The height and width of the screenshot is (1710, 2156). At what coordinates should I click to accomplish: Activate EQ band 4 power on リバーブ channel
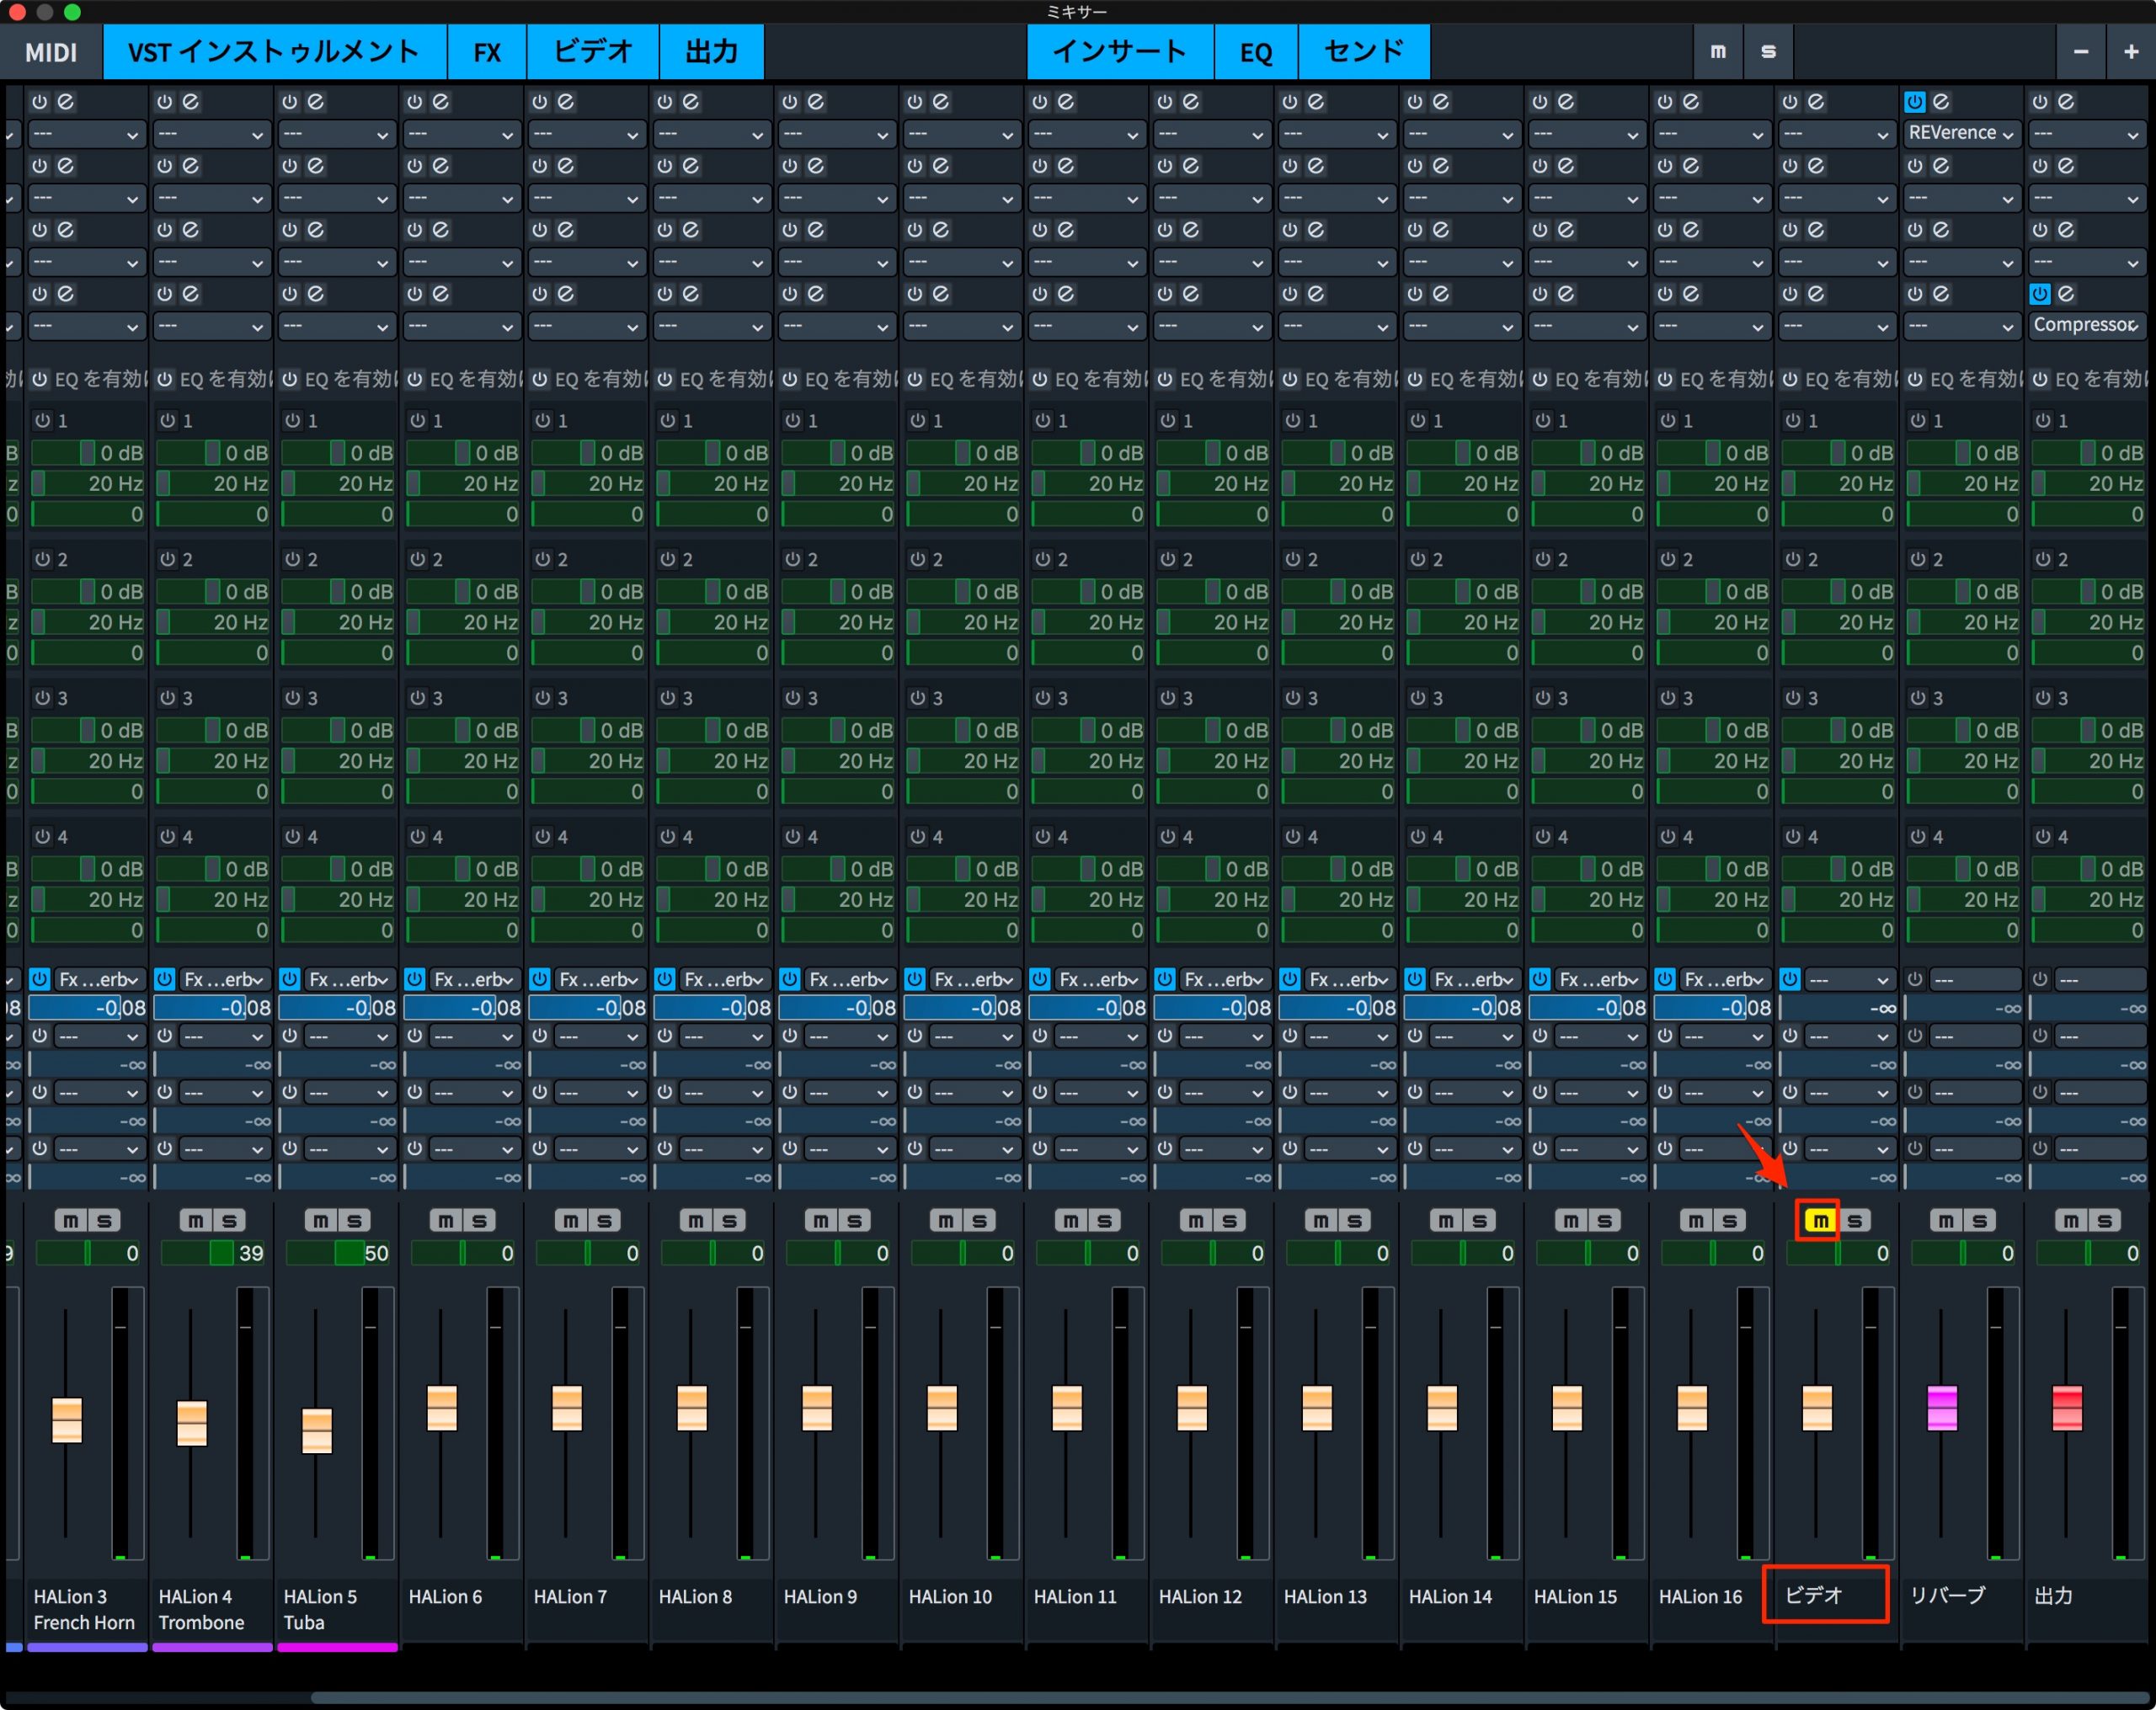click(x=1917, y=836)
